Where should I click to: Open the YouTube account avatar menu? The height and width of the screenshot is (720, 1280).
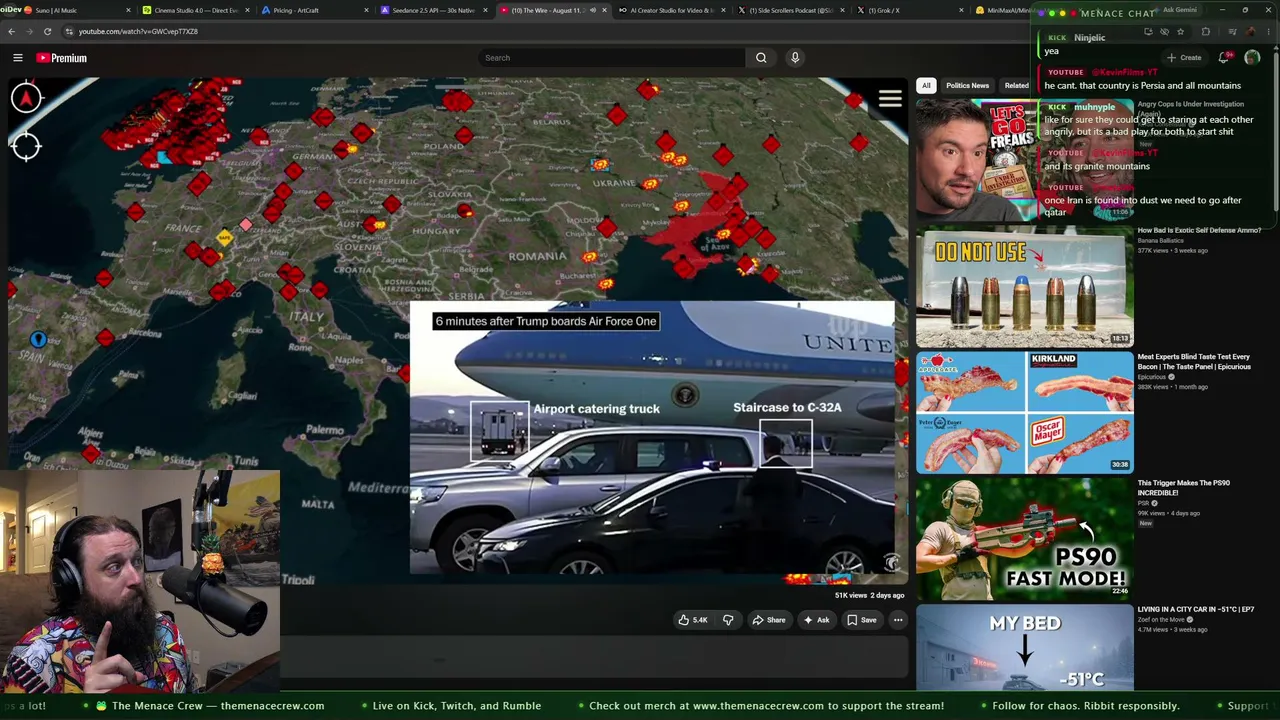click(x=1252, y=58)
